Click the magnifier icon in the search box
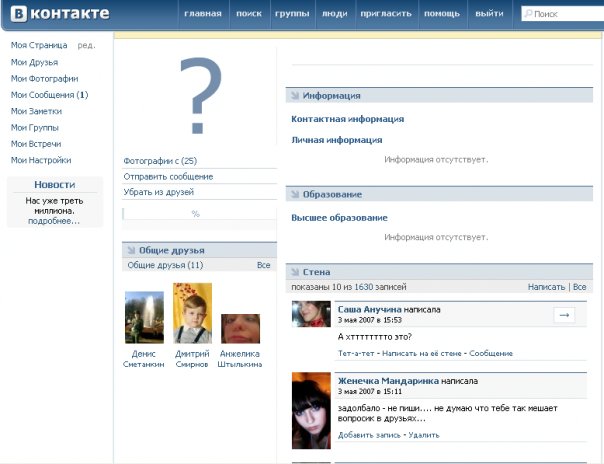Screen dimensions: 604x464 click(528, 15)
